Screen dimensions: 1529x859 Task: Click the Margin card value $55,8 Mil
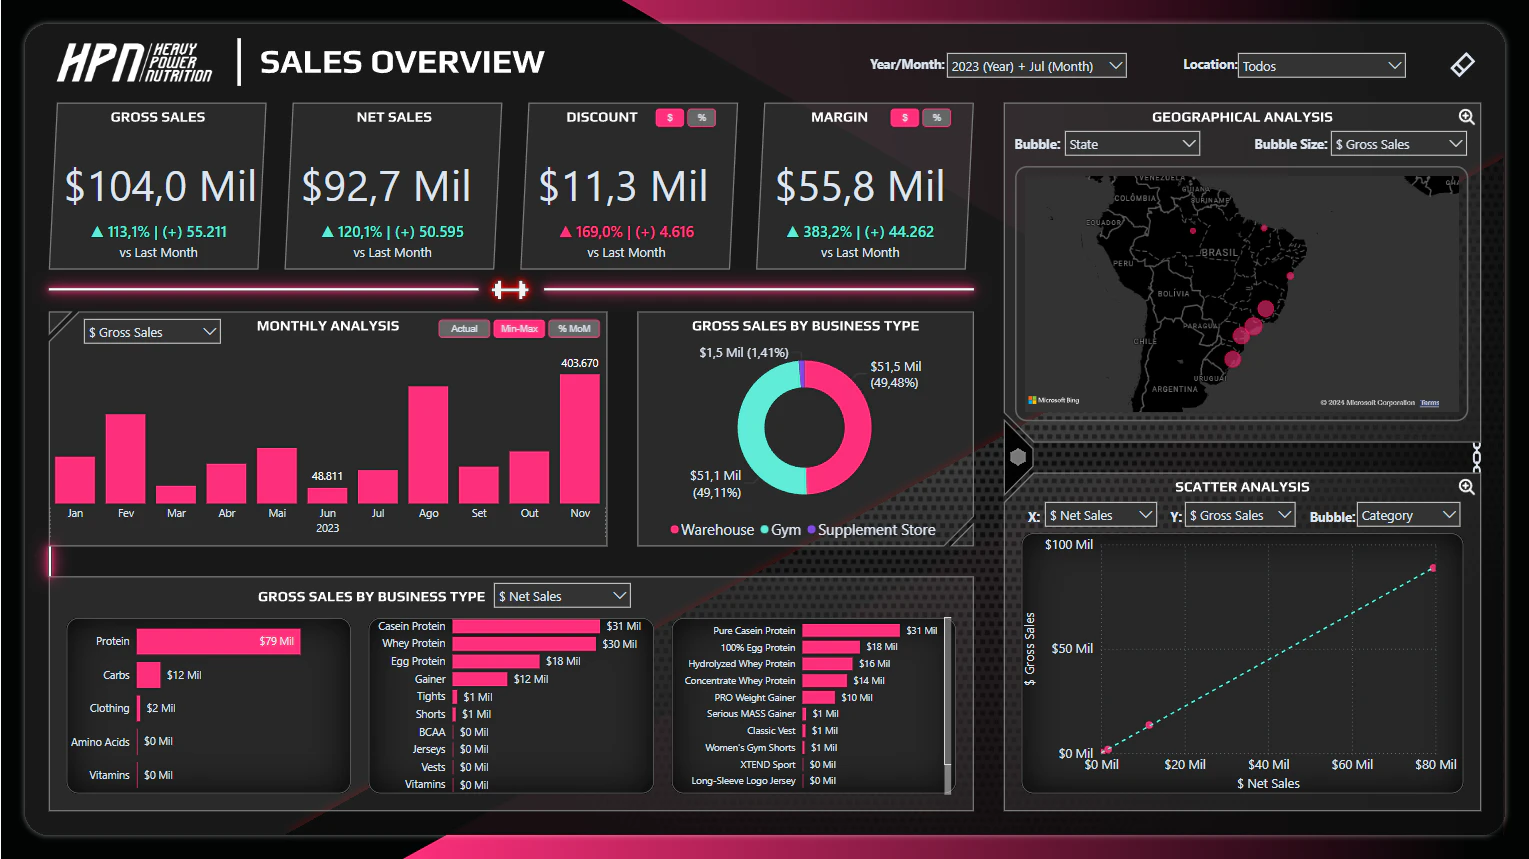tap(860, 187)
